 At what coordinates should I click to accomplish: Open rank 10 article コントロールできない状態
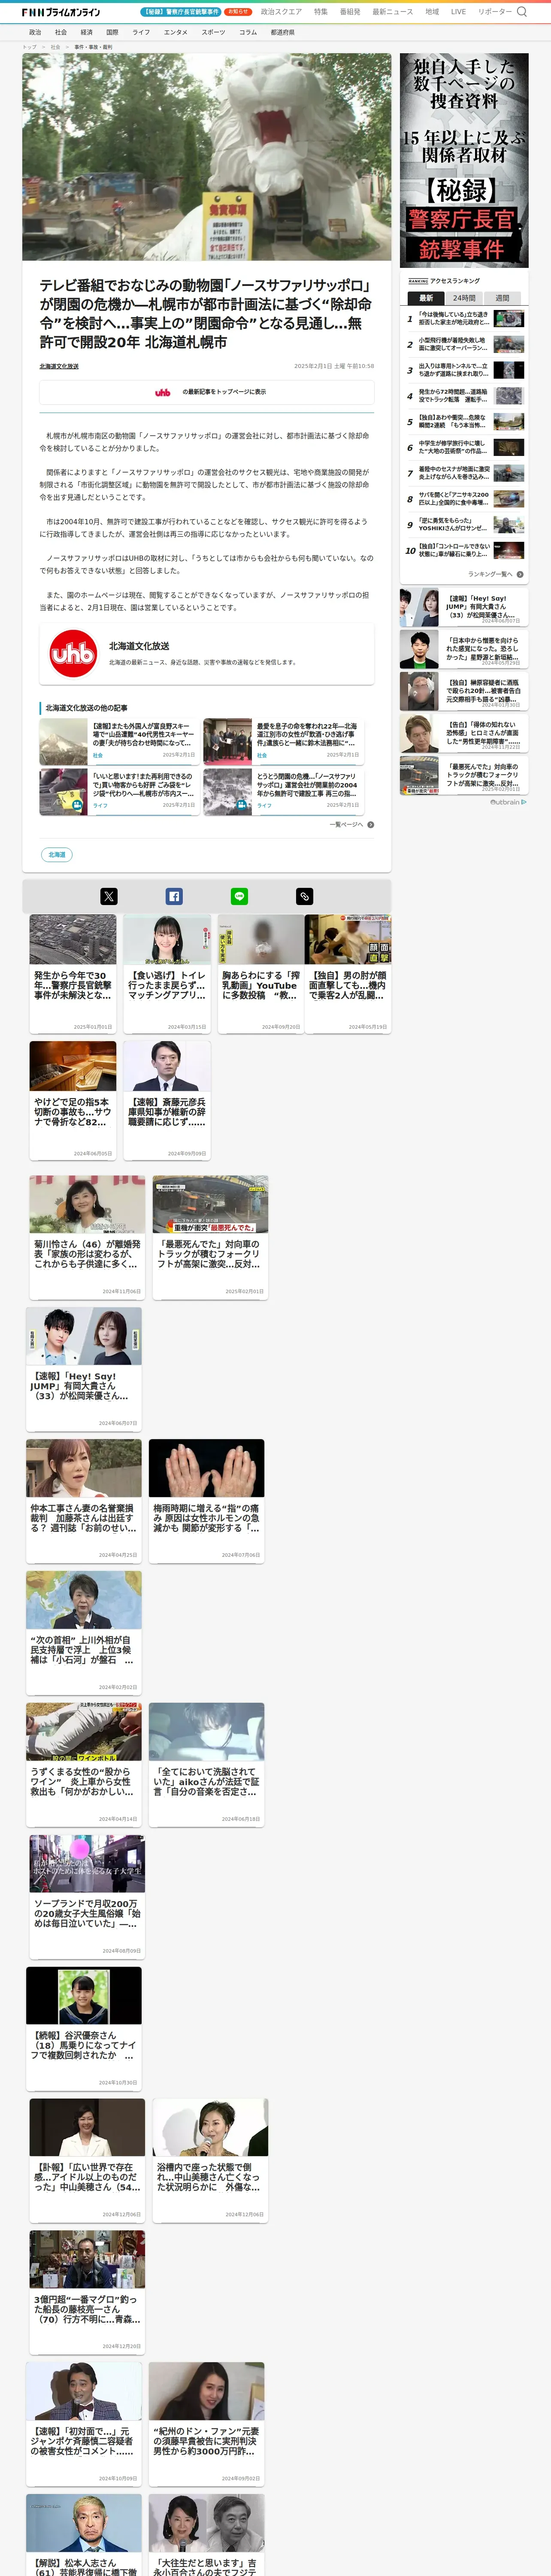pyautogui.click(x=464, y=550)
